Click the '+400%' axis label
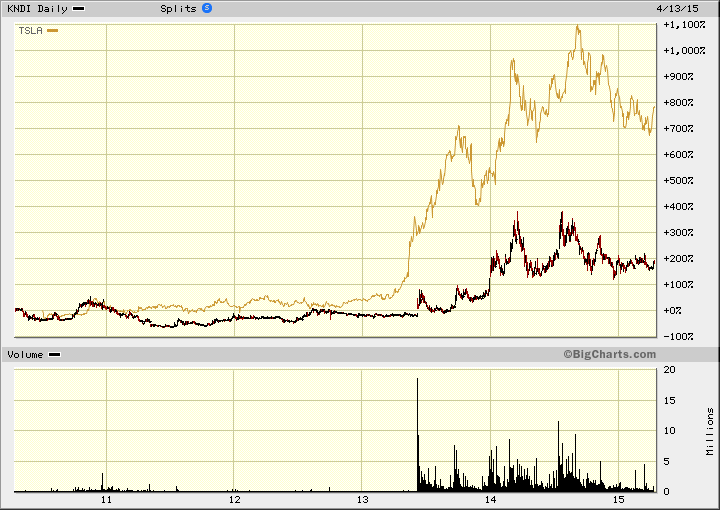The width and height of the screenshot is (720, 510). (678, 207)
